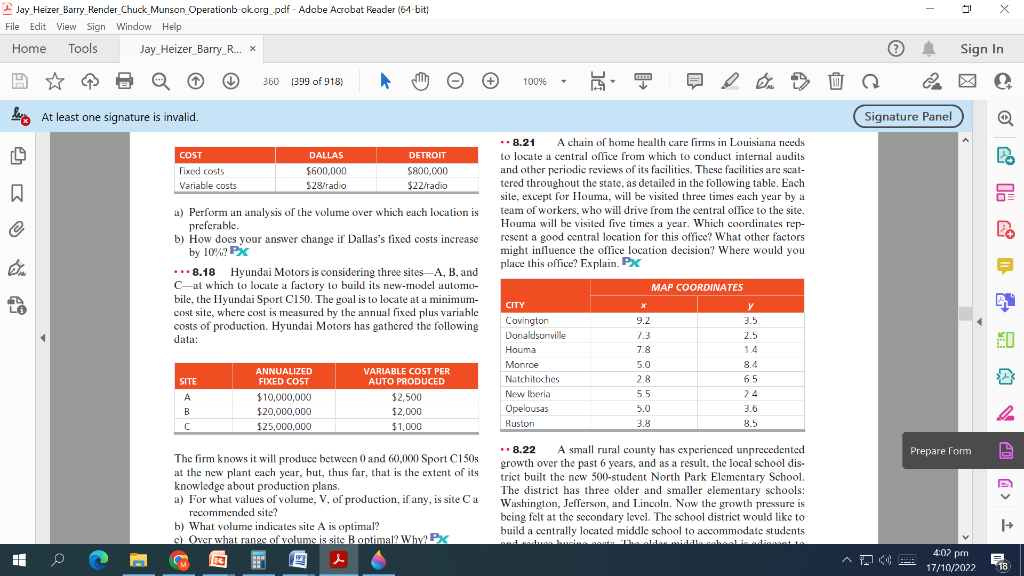
Task: Toggle the Select tool arrow
Action: click(387, 82)
